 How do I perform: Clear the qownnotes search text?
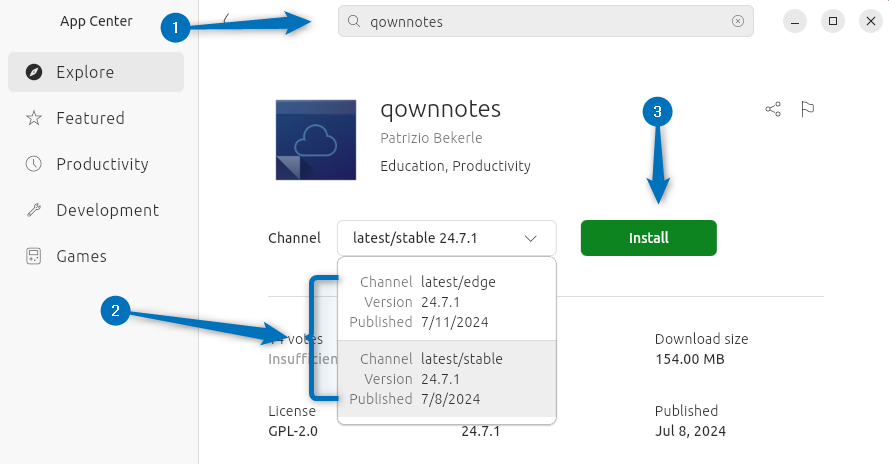[738, 21]
